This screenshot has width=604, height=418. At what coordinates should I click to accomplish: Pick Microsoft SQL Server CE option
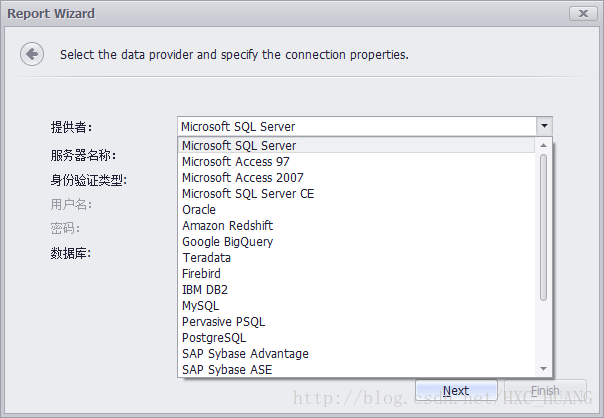click(356, 194)
